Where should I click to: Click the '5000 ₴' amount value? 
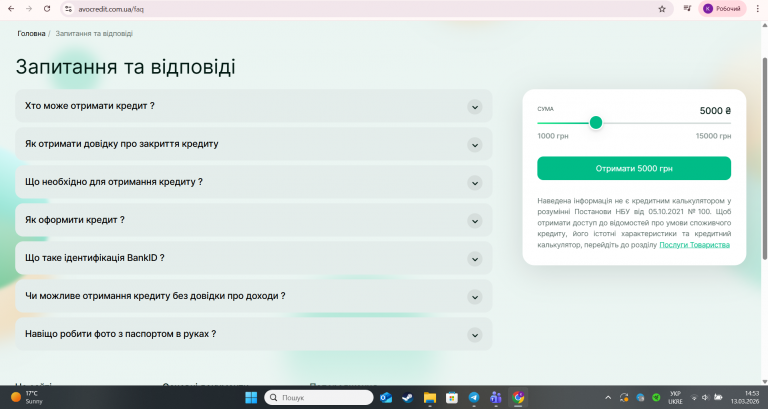point(715,111)
